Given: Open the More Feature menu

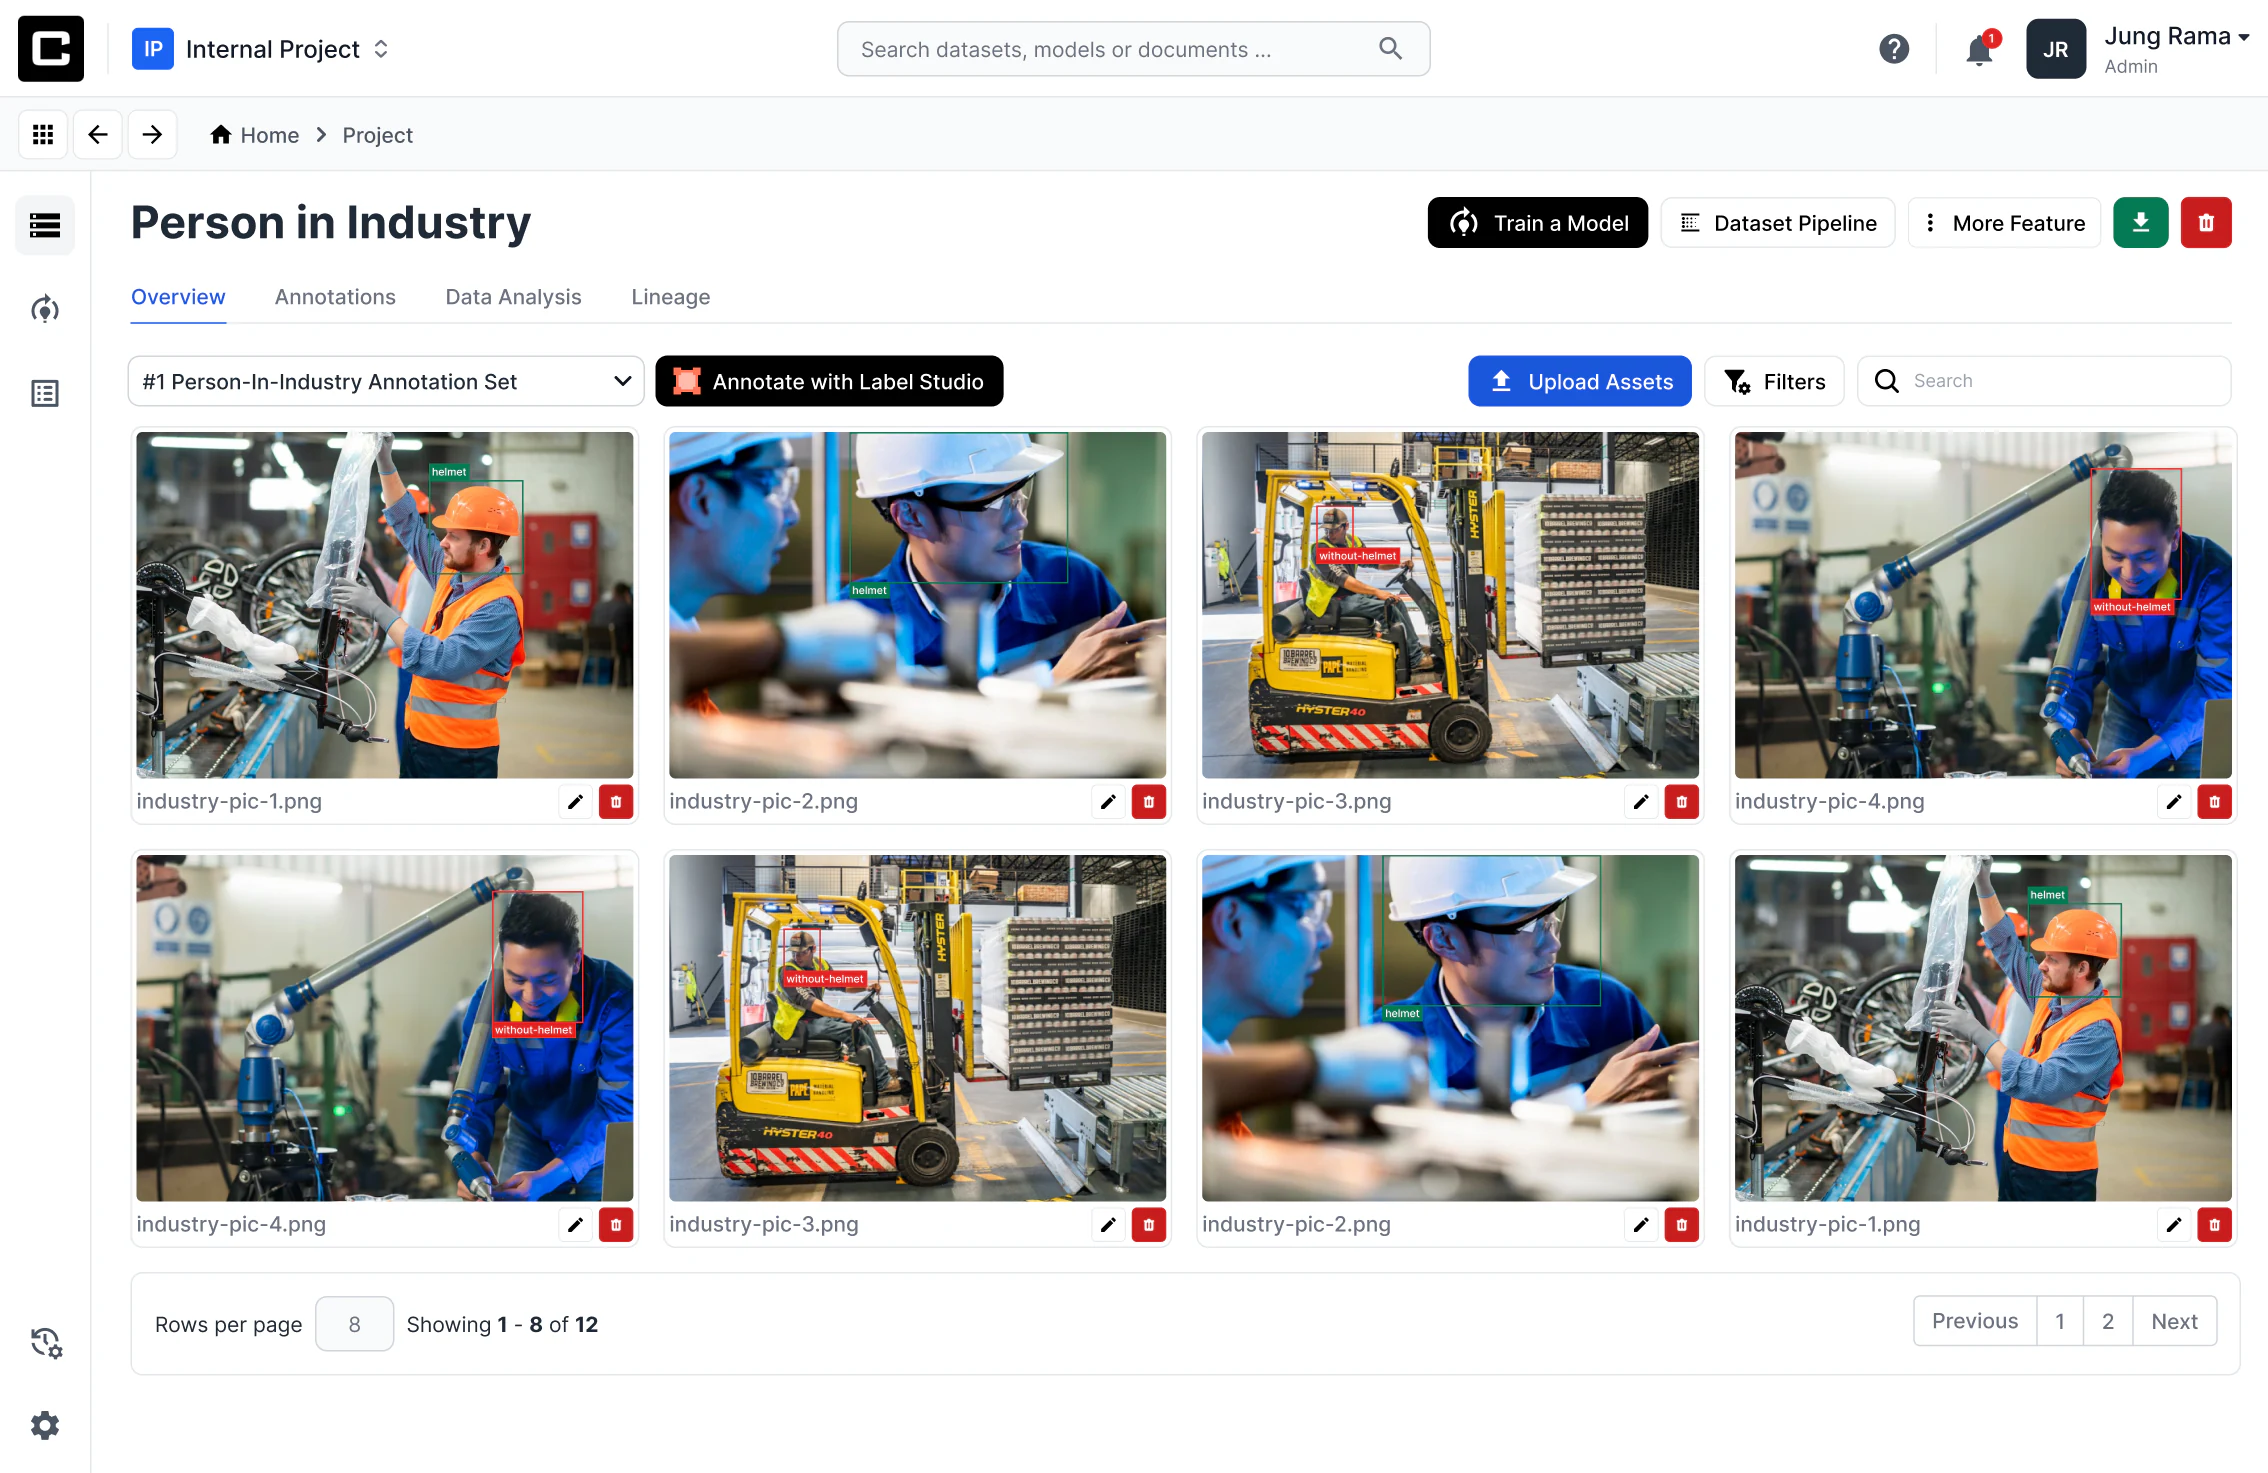Looking at the screenshot, I should pos(2004,222).
